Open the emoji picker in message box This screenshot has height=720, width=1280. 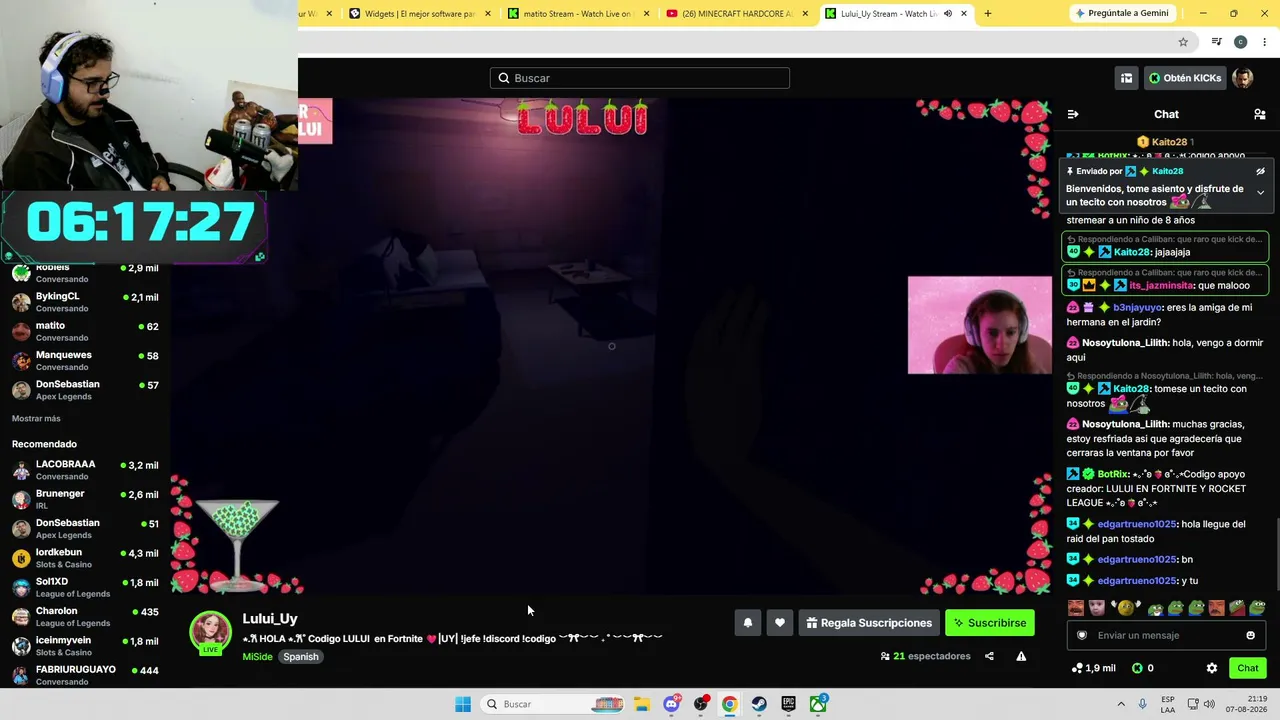[1250, 635]
